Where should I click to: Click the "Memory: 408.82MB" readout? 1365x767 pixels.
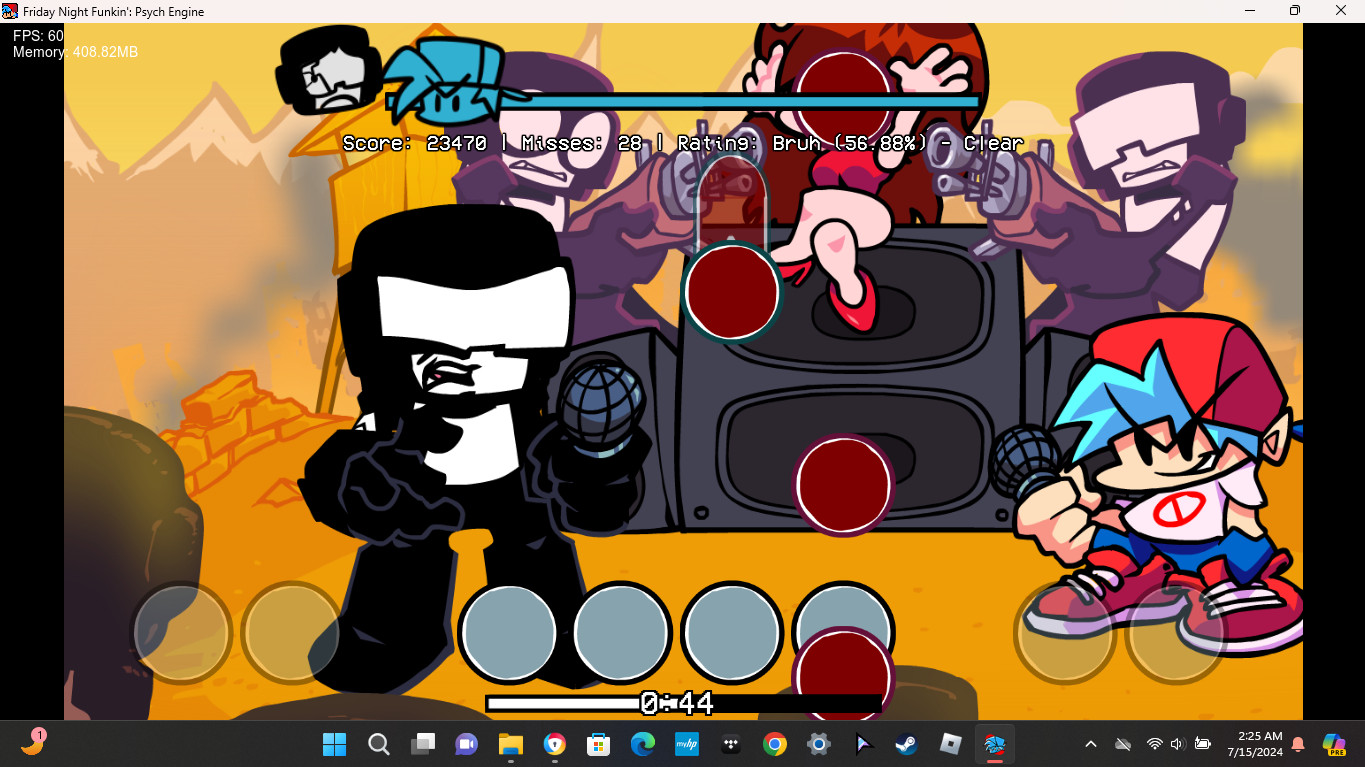(75, 52)
